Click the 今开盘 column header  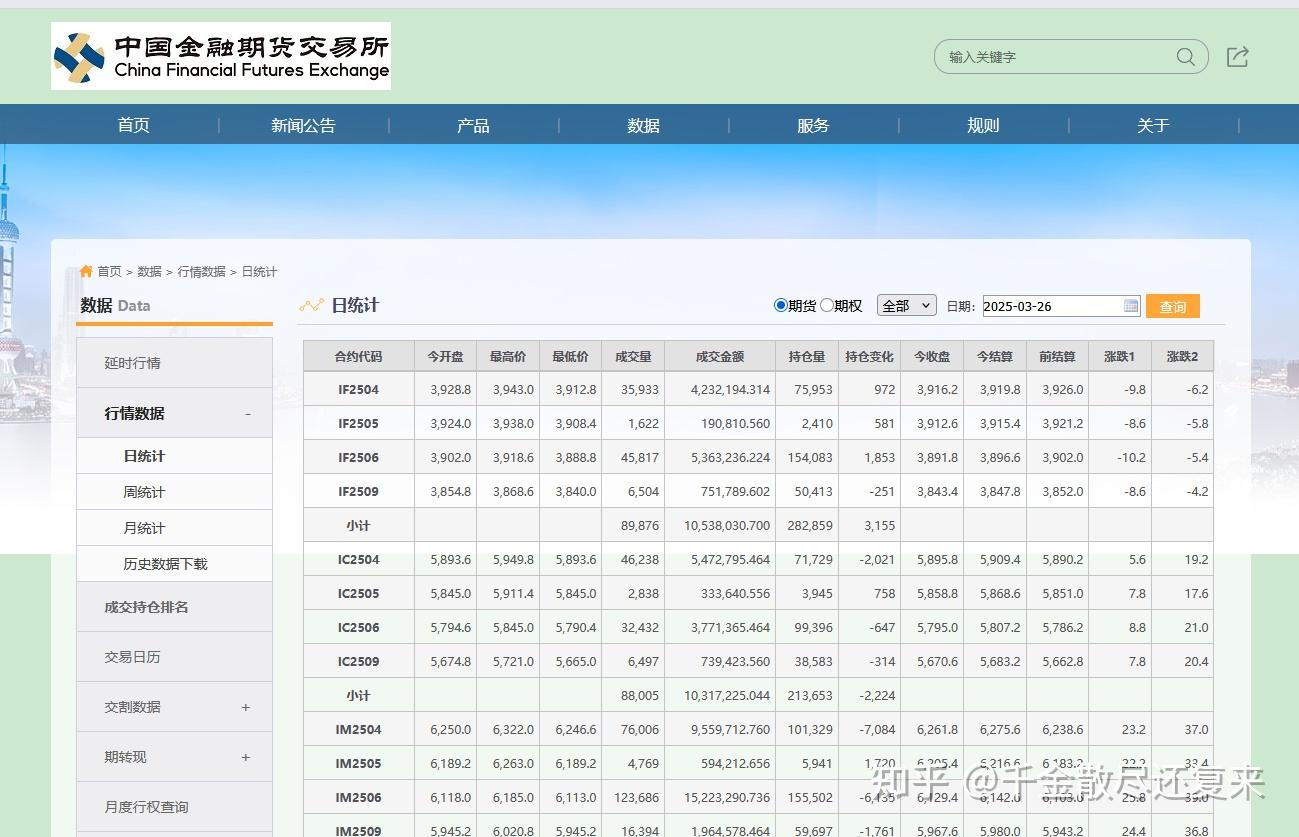pyautogui.click(x=445, y=356)
